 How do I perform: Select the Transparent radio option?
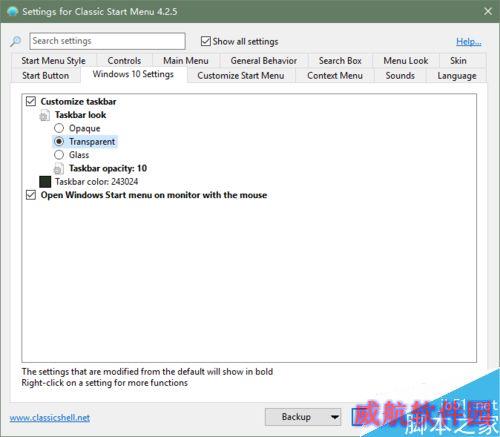59,141
